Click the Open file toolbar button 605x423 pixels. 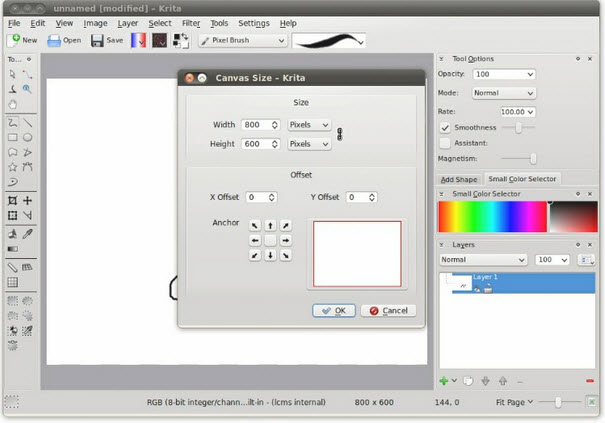64,40
